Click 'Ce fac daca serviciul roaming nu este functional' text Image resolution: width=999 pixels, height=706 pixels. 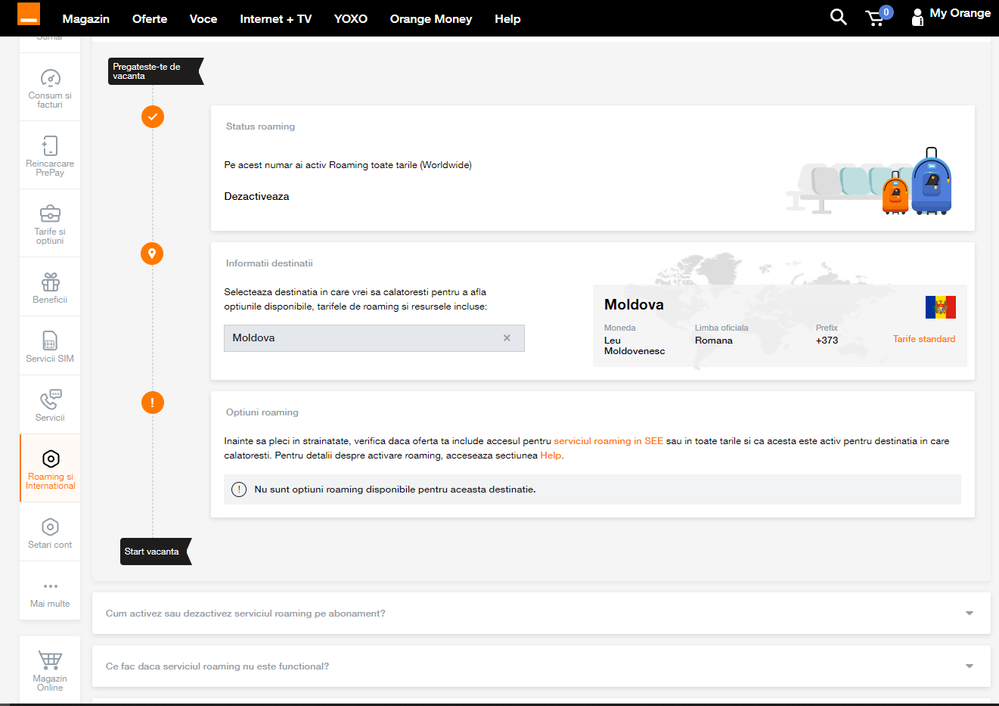217,666
